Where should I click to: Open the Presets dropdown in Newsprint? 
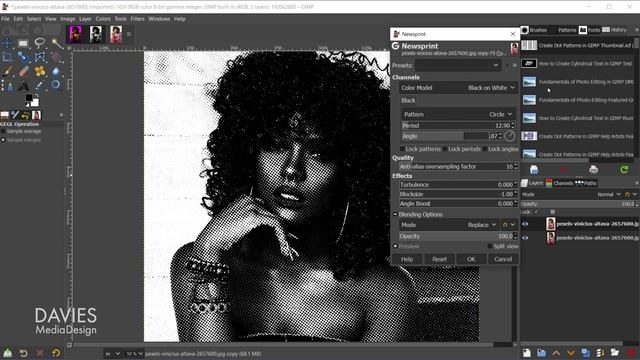point(458,65)
